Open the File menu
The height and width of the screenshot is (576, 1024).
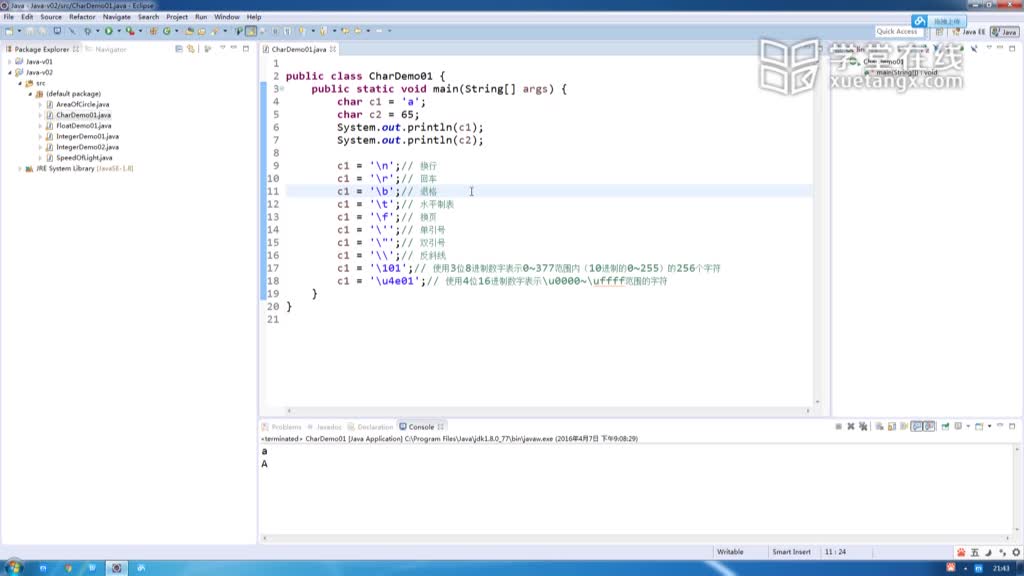8,17
